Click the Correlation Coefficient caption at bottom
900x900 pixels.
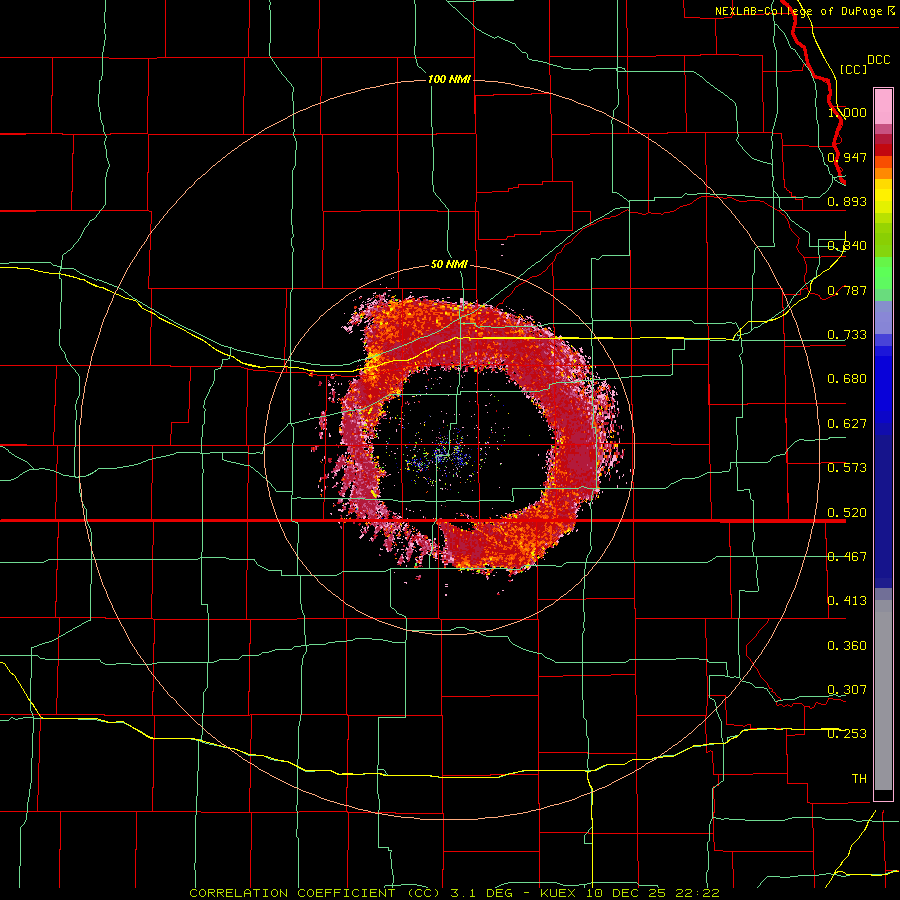click(x=454, y=893)
